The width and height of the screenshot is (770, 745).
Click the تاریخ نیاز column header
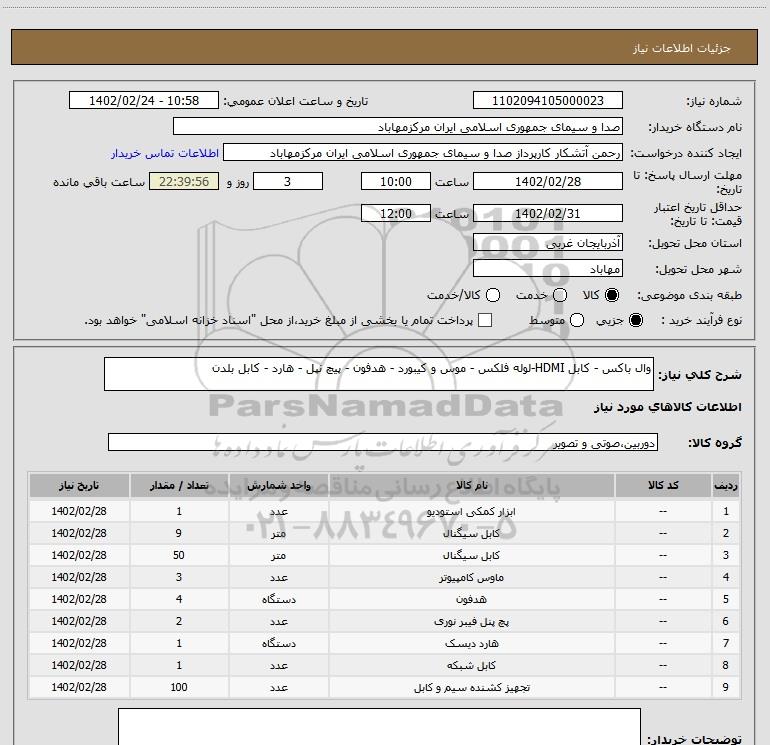79,485
